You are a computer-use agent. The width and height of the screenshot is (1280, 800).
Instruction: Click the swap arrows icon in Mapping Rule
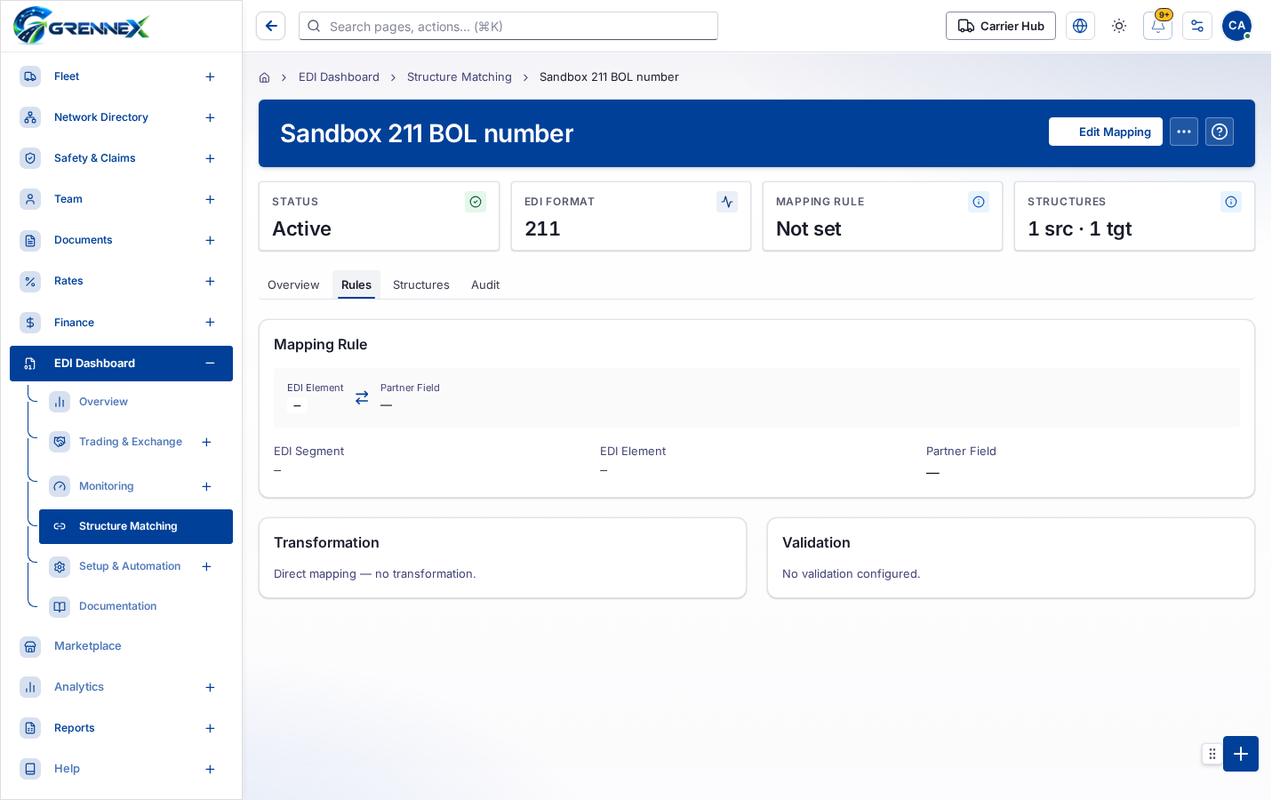click(362, 398)
